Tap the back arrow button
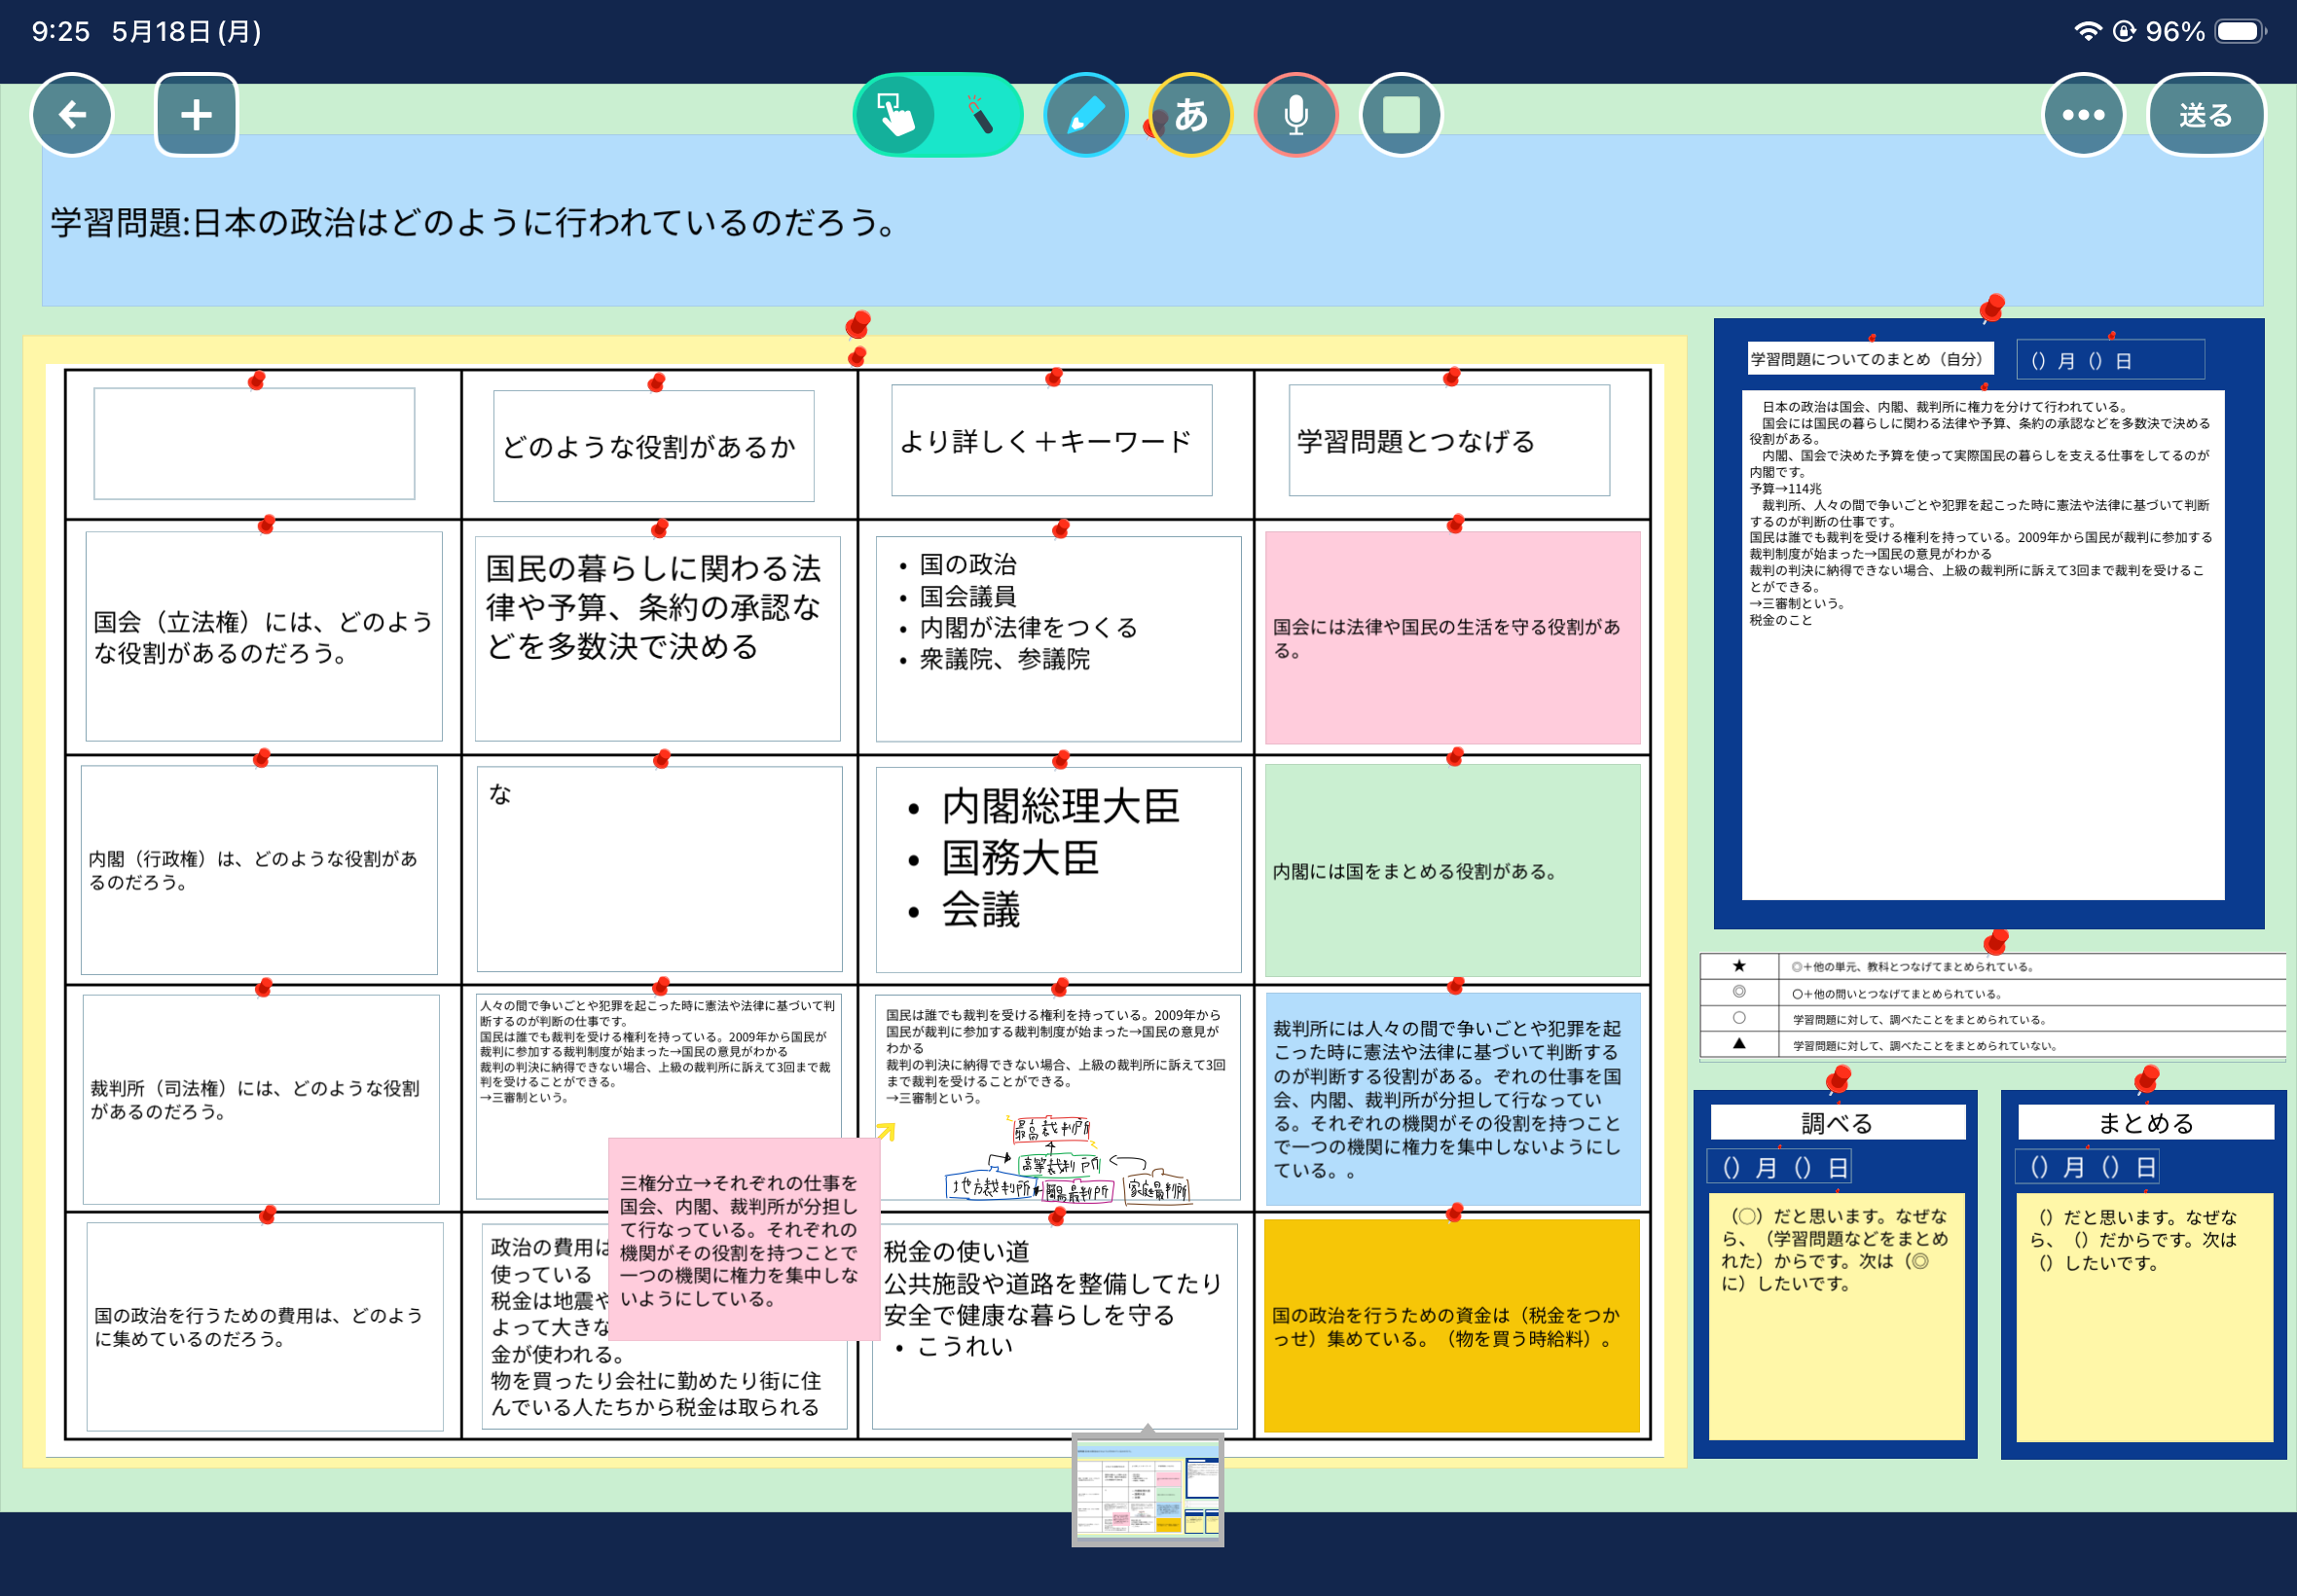 tap(72, 115)
